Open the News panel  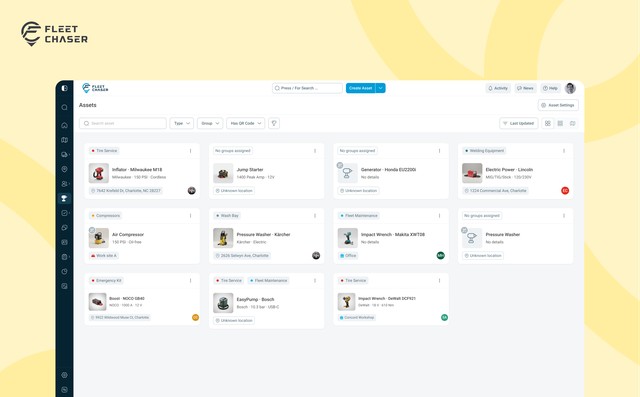pyautogui.click(x=525, y=88)
